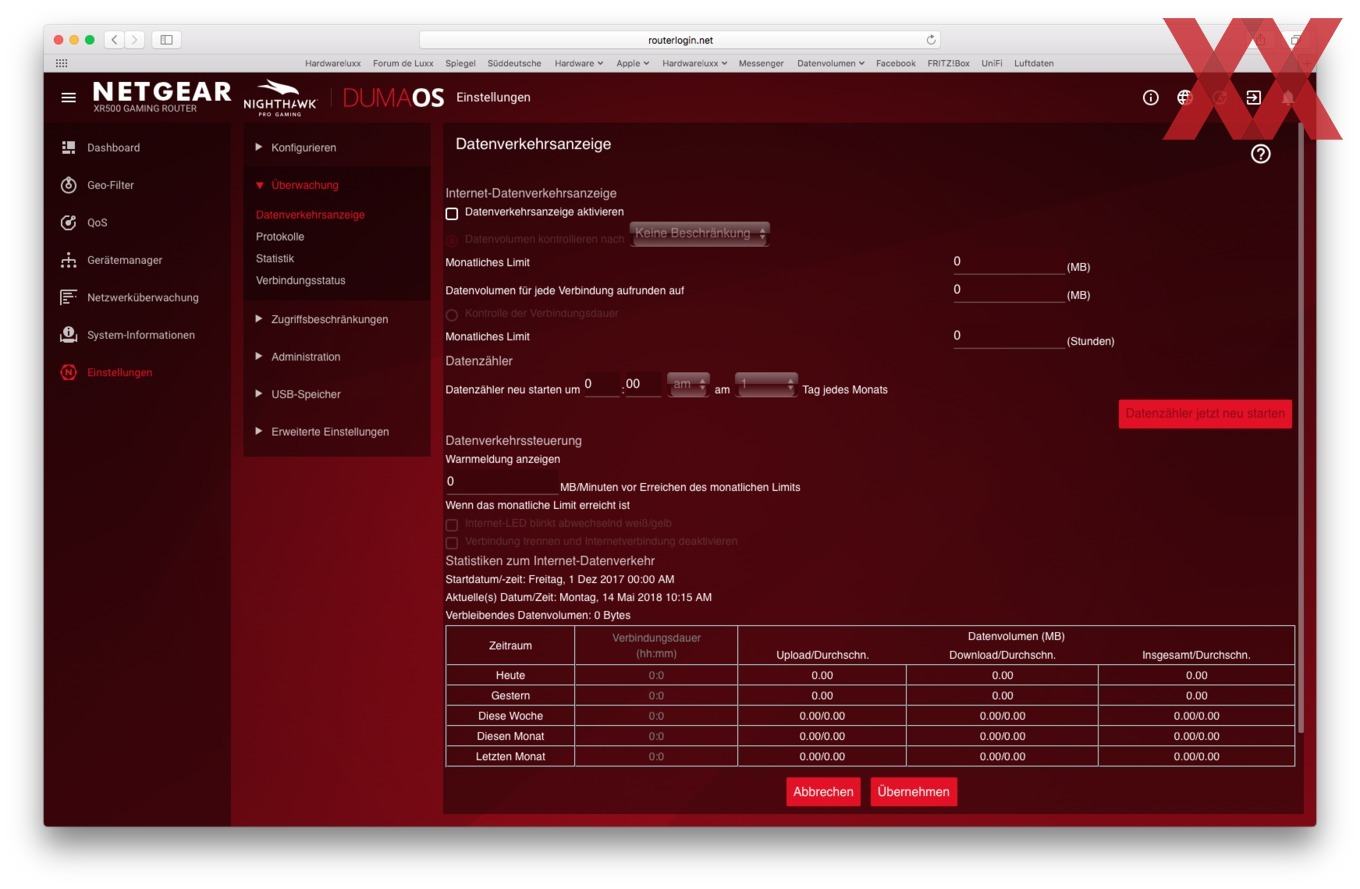This screenshot has height=889, width=1360.
Task: Open the am/pm dropdown
Action: (x=688, y=384)
